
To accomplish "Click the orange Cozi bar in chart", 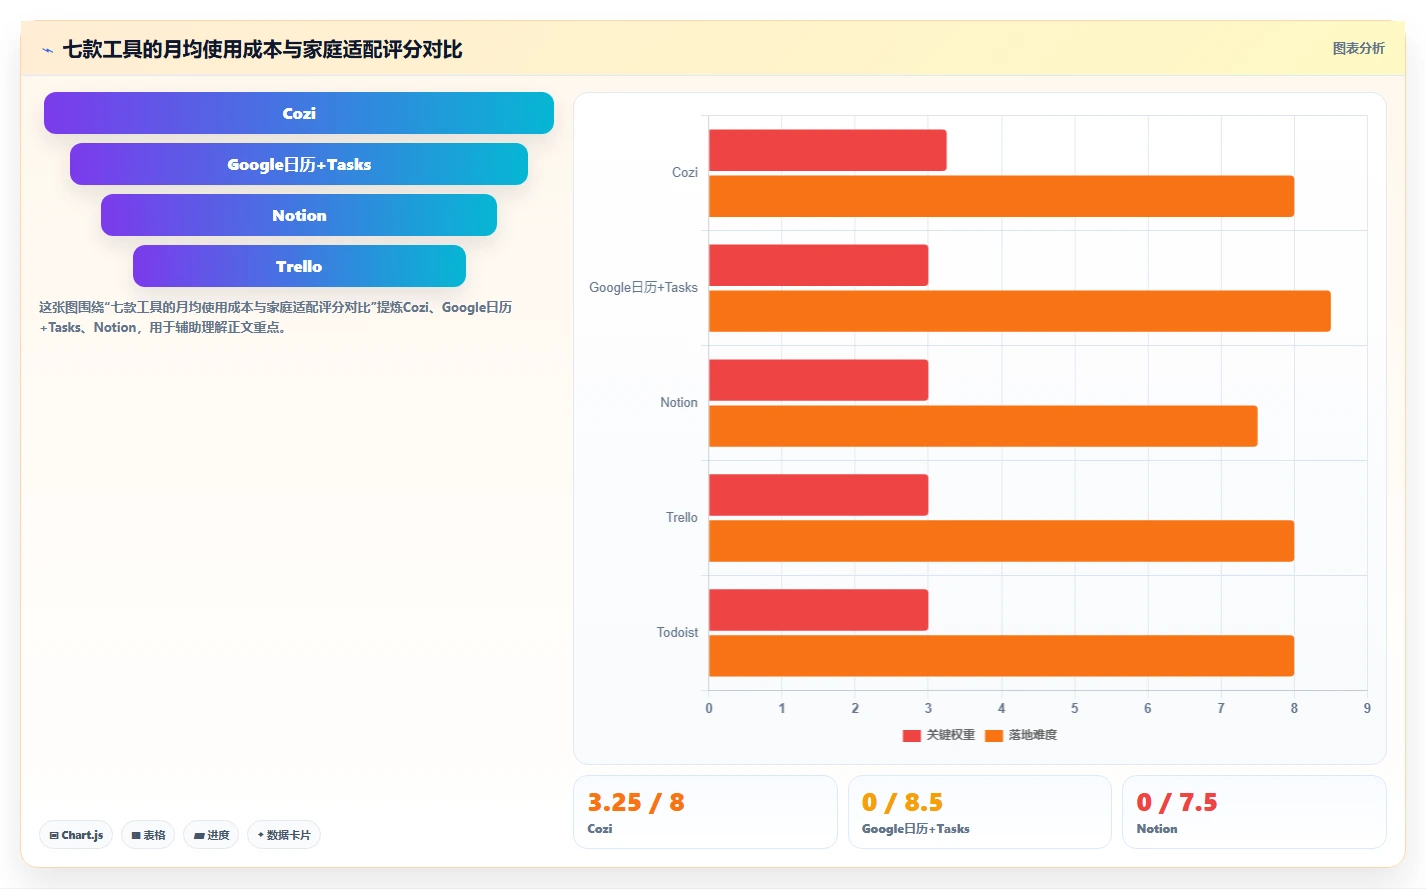I will pyautogui.click(x=1001, y=196).
